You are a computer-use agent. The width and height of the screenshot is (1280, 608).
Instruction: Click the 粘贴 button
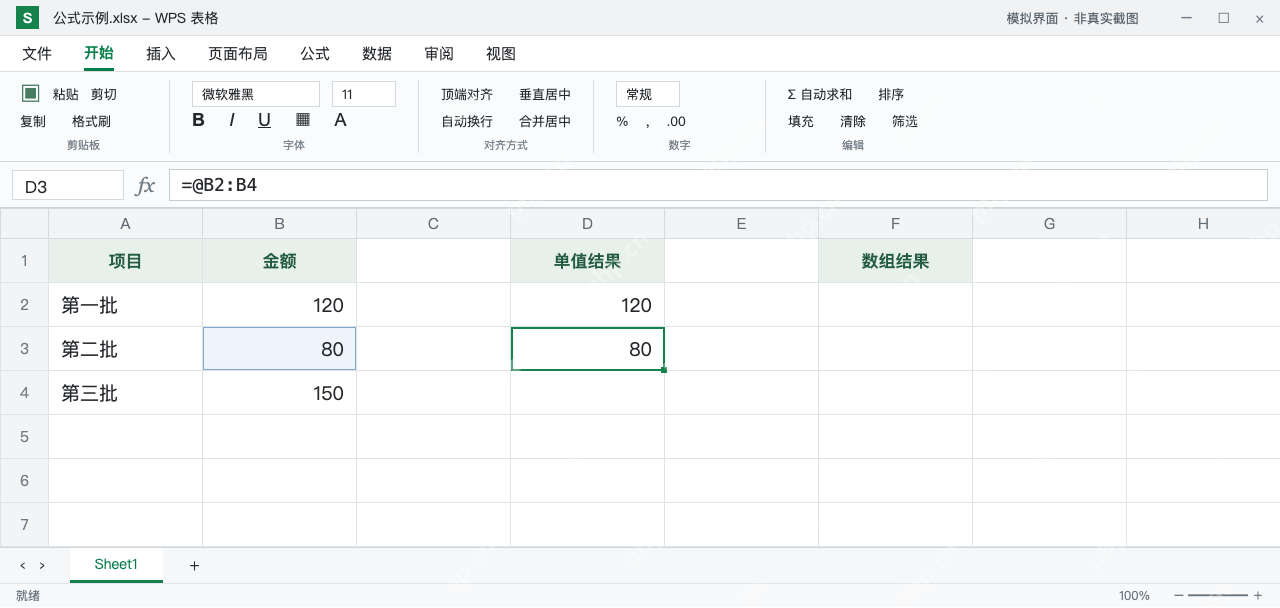pyautogui.click(x=66, y=94)
